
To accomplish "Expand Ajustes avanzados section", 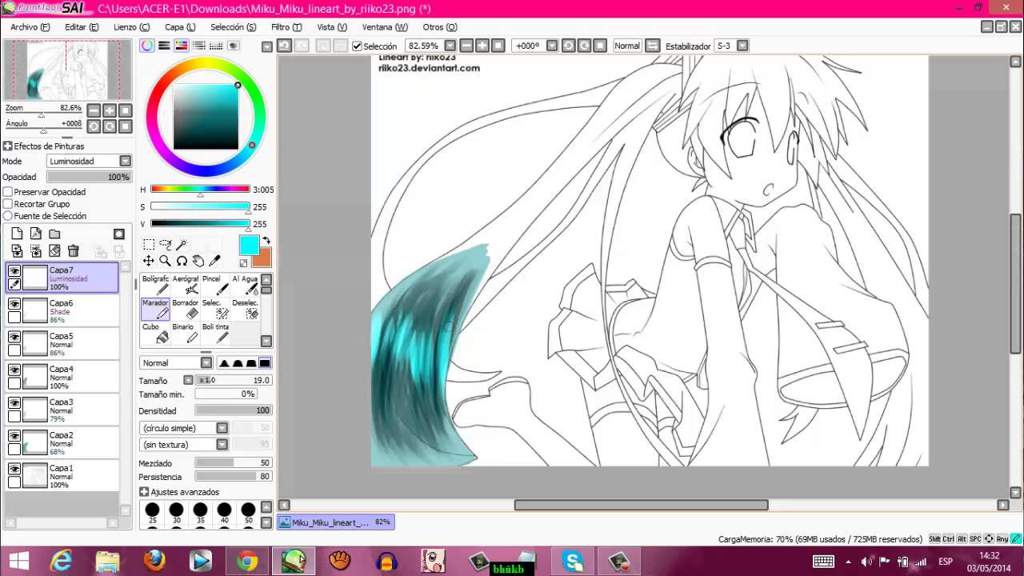I will 144,492.
